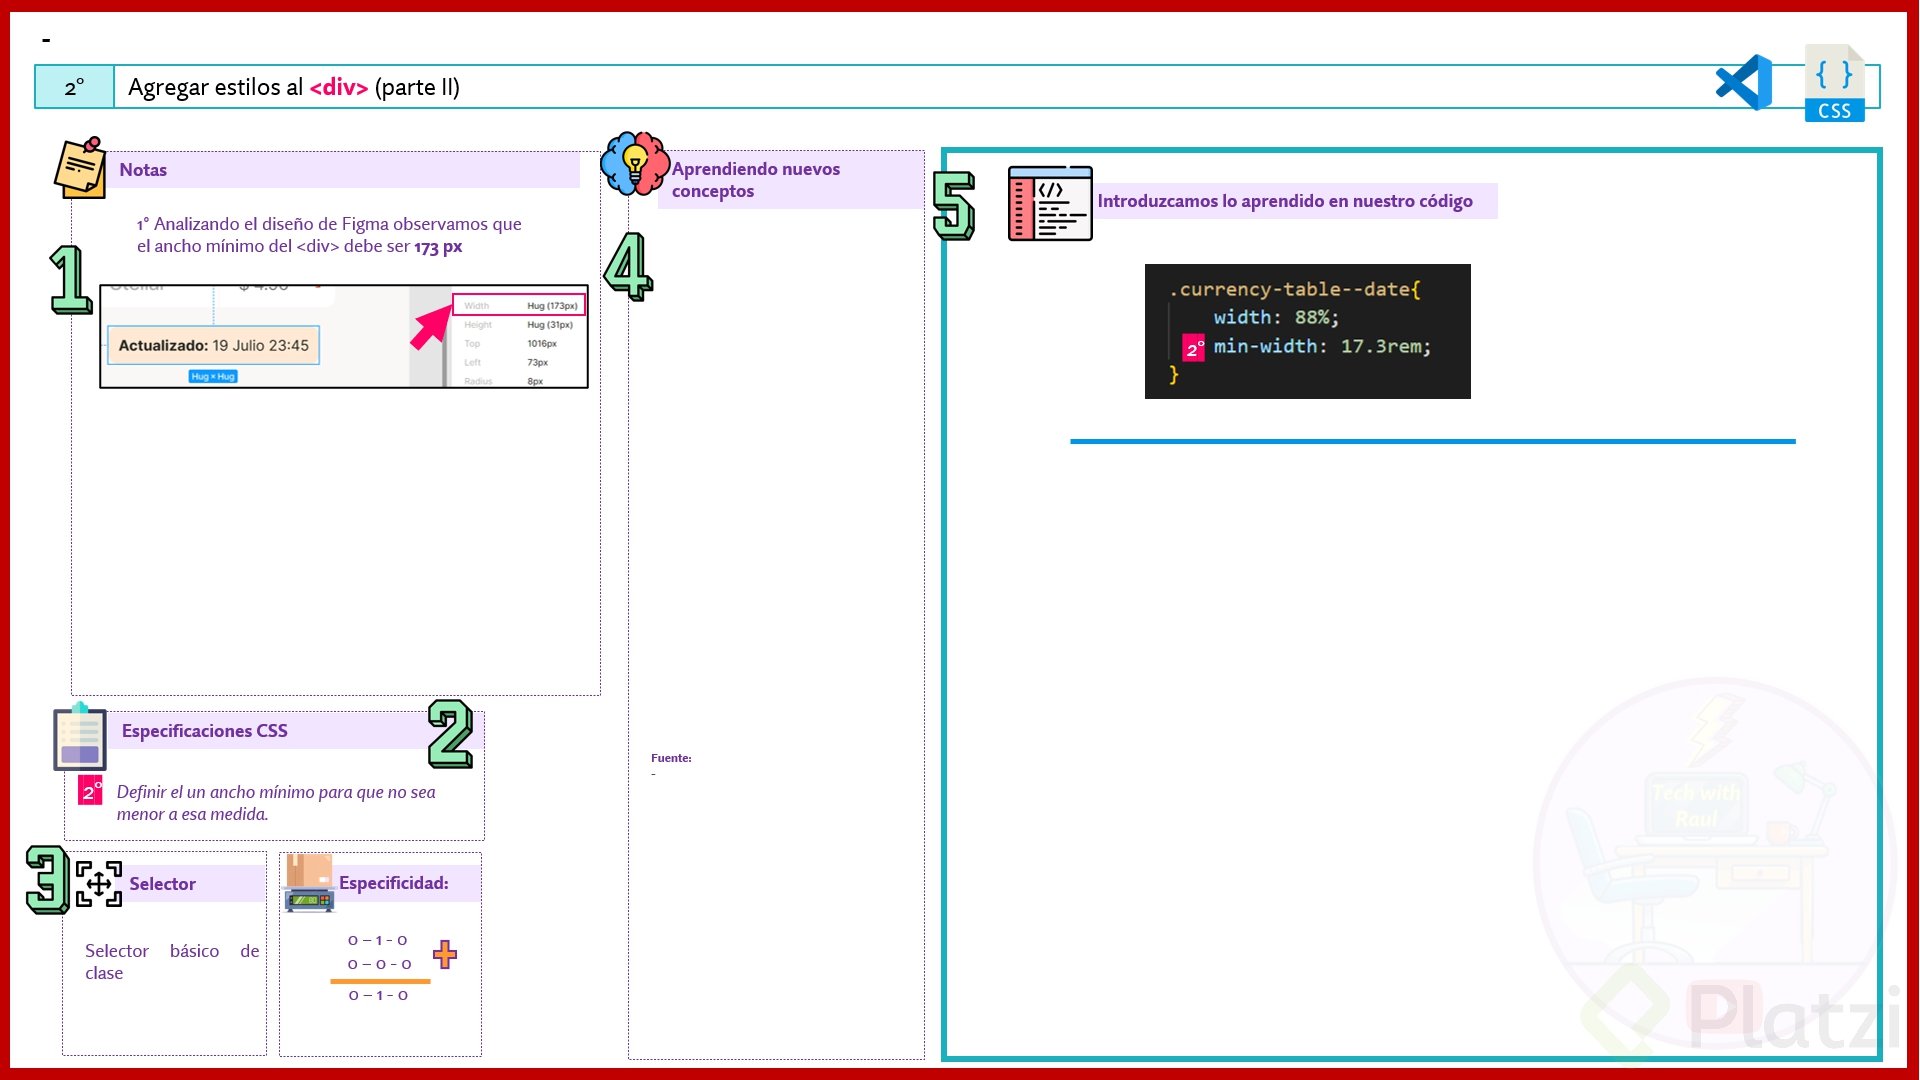This screenshot has height=1080, width=1920.
Task: Click the 'Especificidad:' heading
Action: (x=394, y=883)
